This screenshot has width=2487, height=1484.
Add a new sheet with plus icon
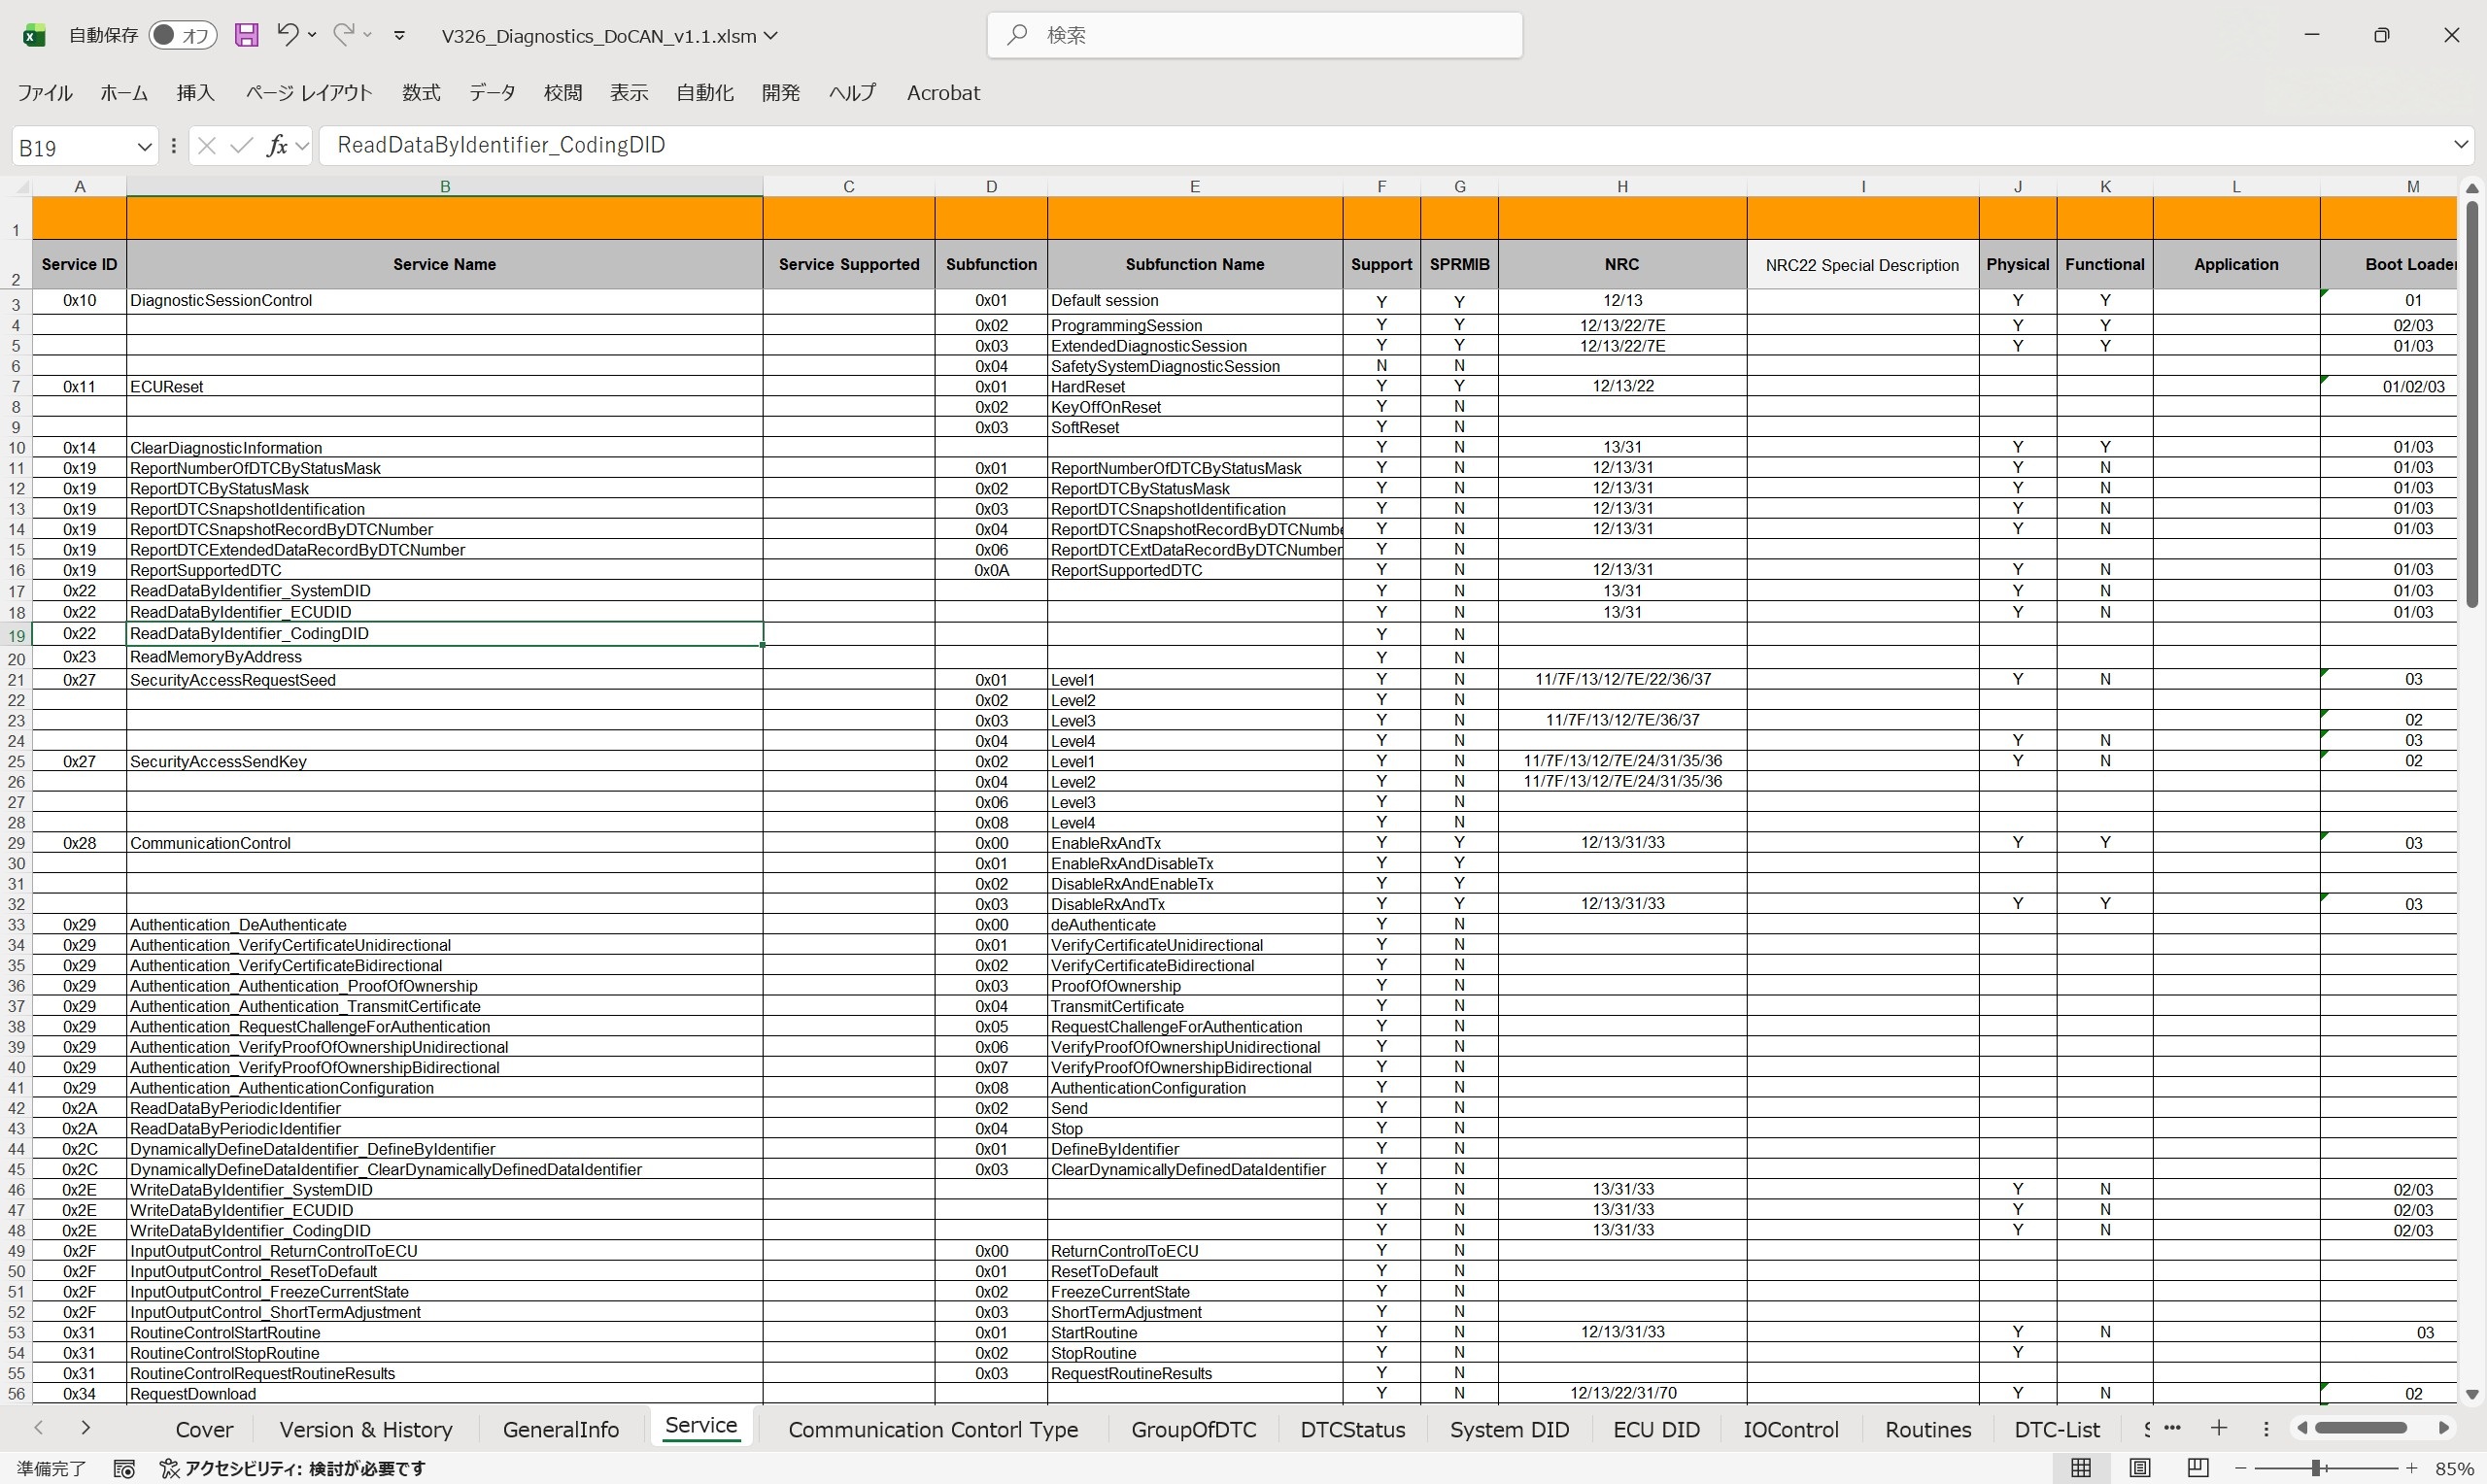pos(2219,1428)
